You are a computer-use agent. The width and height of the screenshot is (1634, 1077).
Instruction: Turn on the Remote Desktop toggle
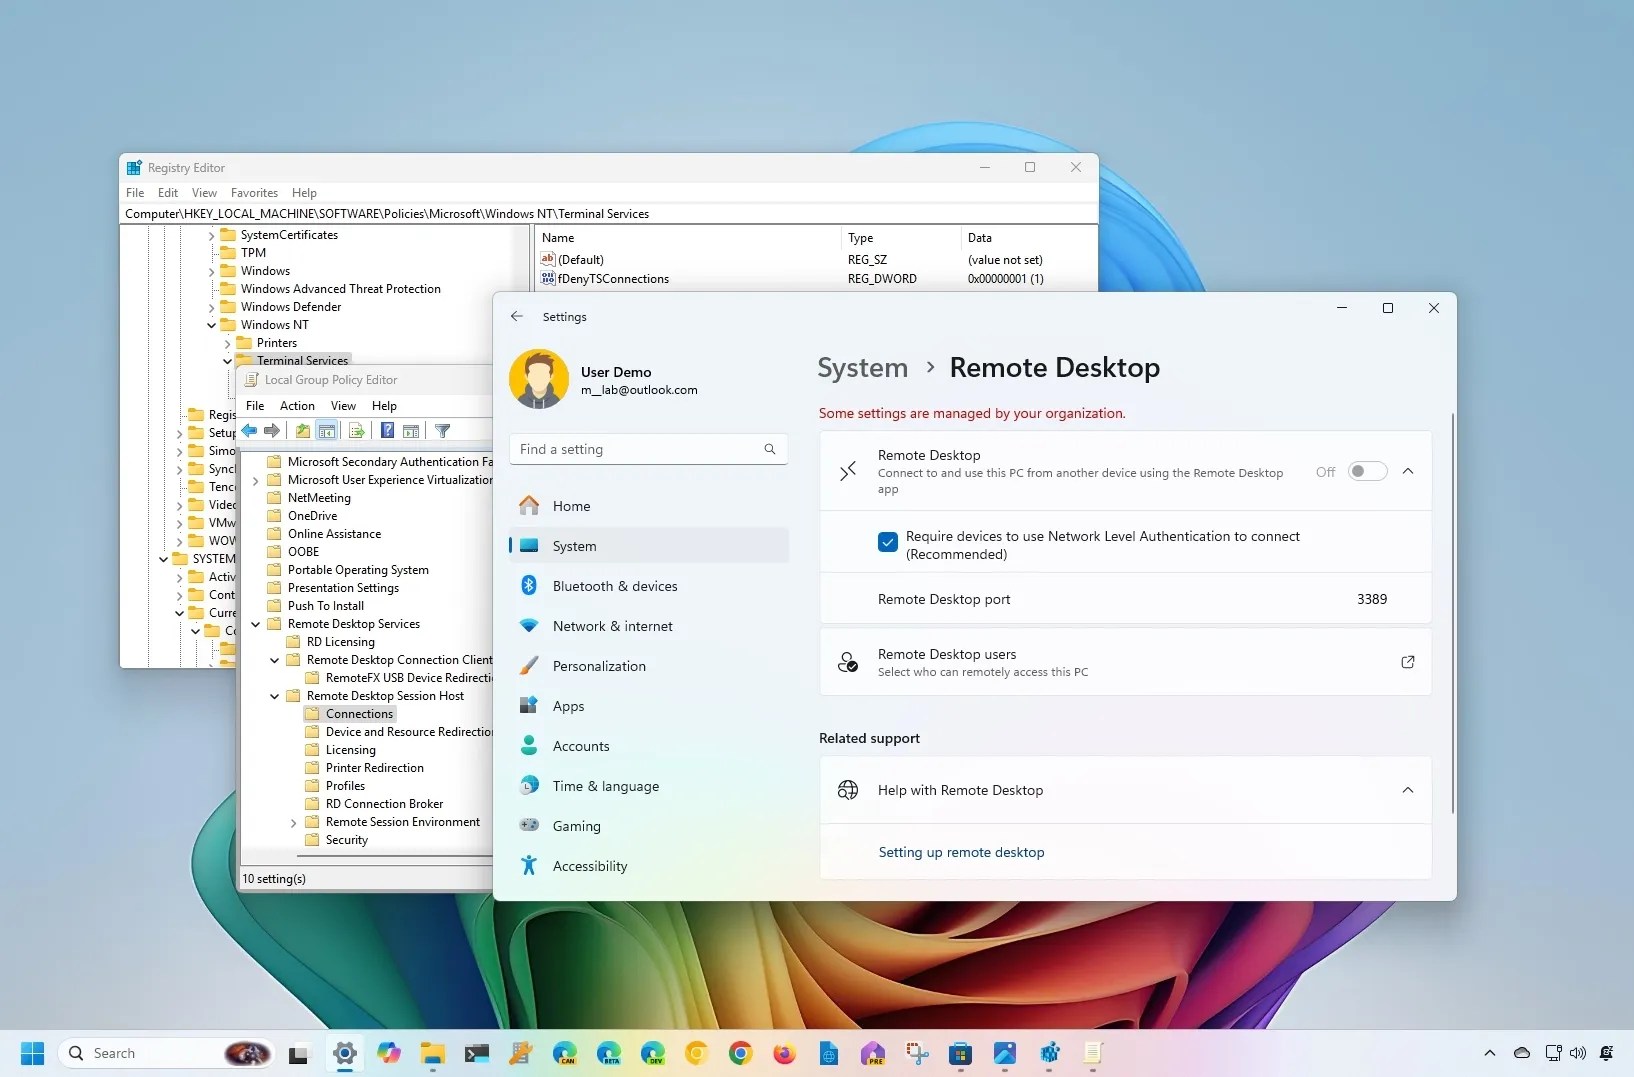click(1368, 471)
